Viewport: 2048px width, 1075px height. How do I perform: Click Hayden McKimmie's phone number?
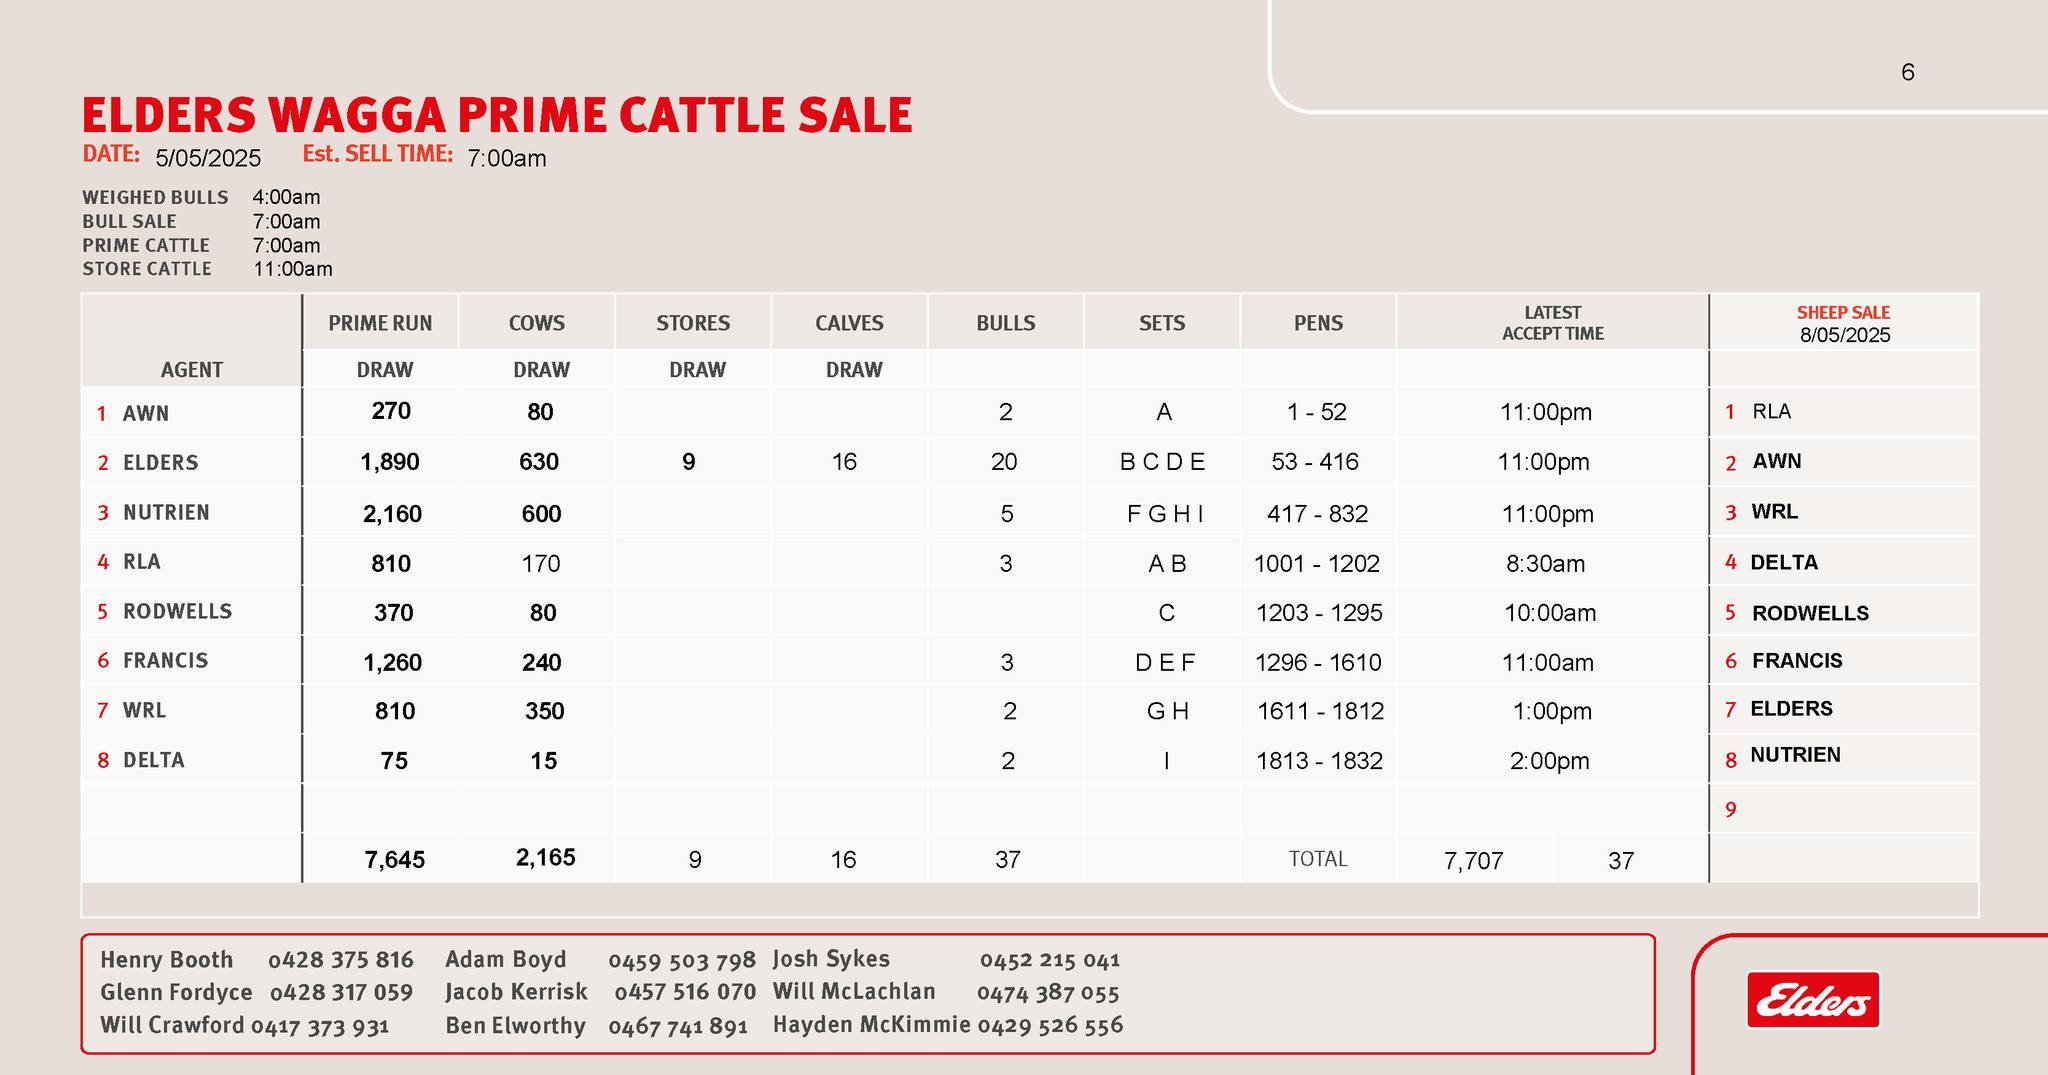(1050, 1025)
